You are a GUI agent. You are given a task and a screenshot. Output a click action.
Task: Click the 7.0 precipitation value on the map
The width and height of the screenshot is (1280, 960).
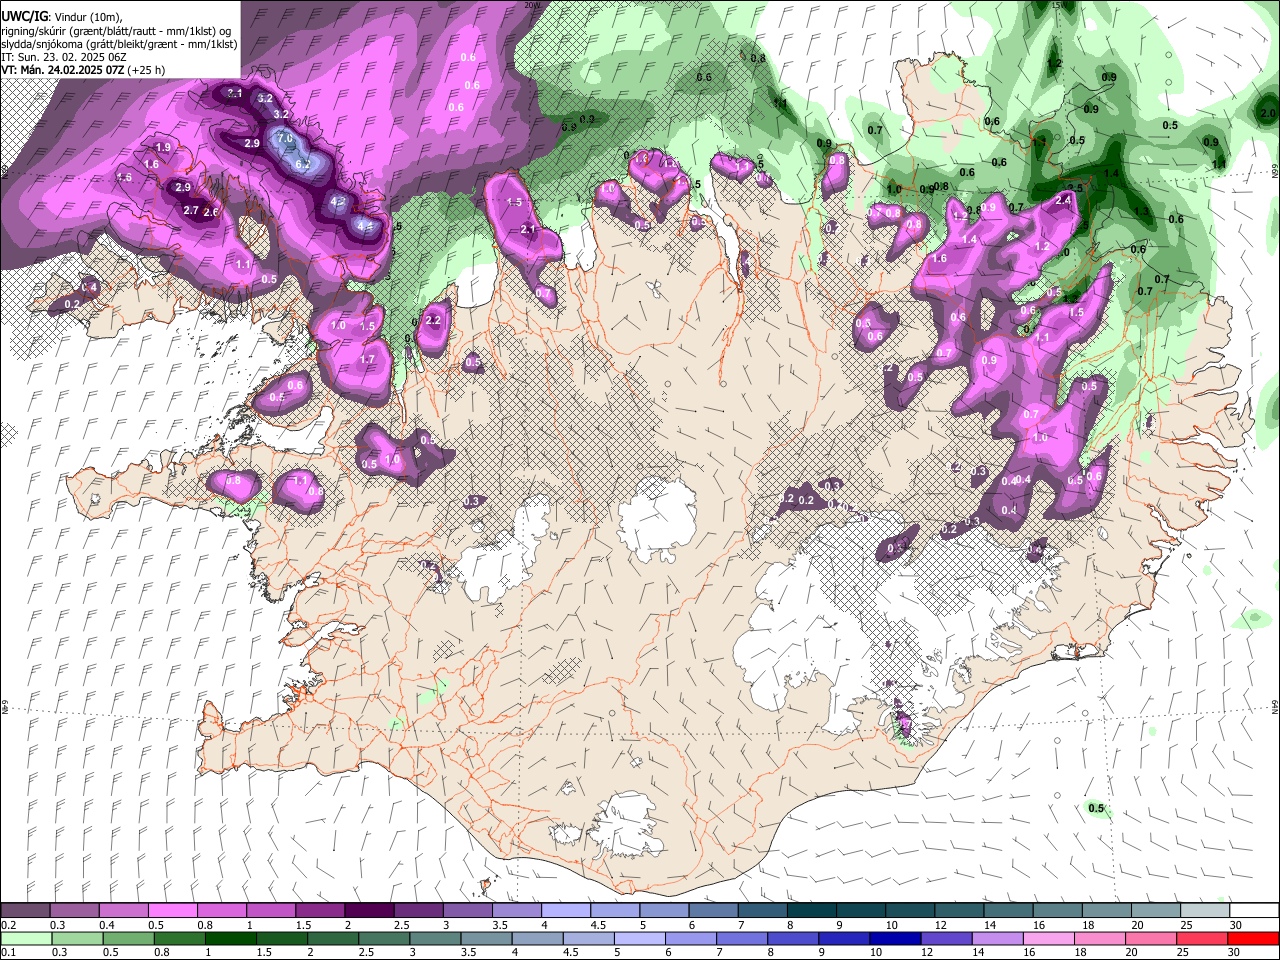click(x=284, y=138)
